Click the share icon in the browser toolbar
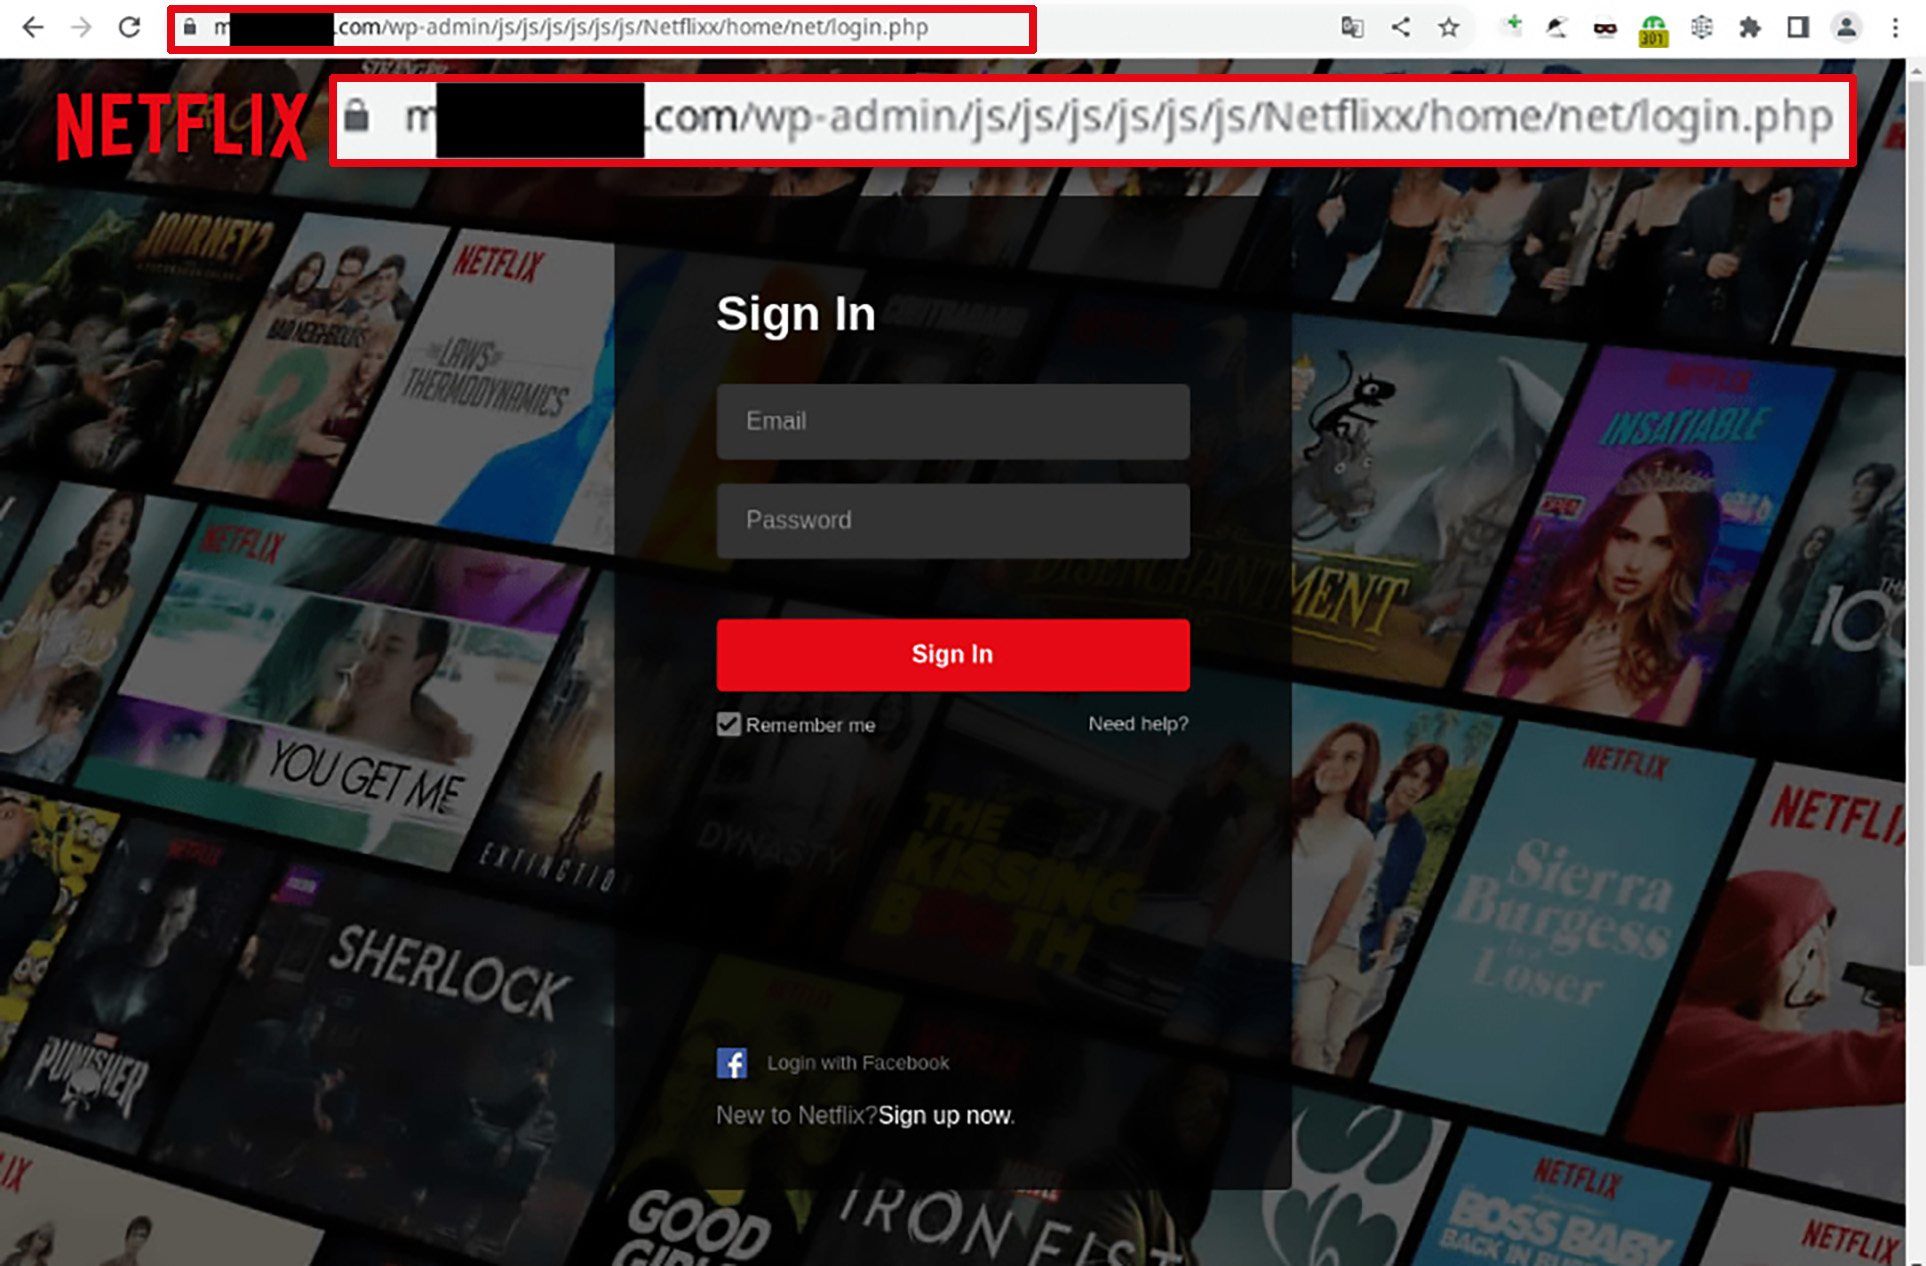 tap(1401, 28)
